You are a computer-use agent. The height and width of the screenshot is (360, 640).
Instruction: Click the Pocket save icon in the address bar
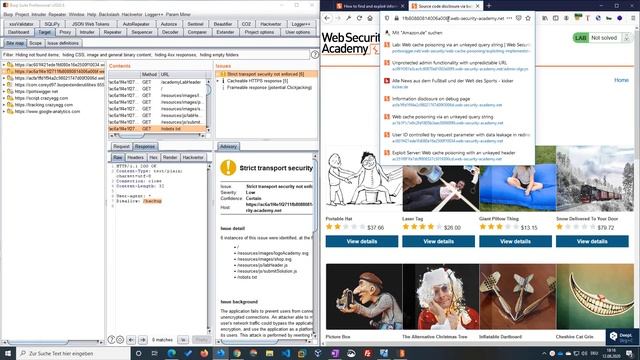518,18
